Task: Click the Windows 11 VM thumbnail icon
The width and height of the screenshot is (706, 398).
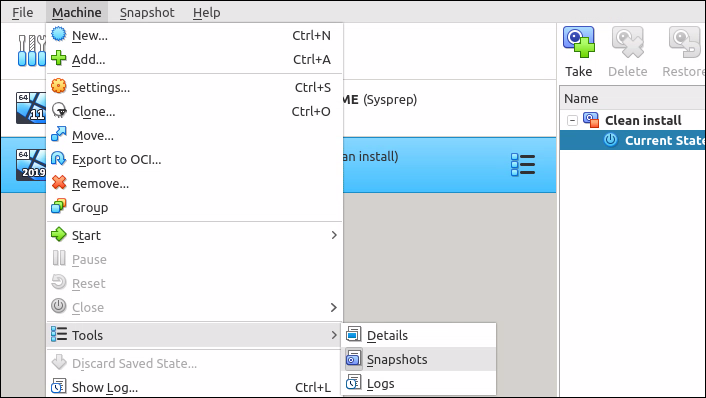Action: tap(31, 108)
